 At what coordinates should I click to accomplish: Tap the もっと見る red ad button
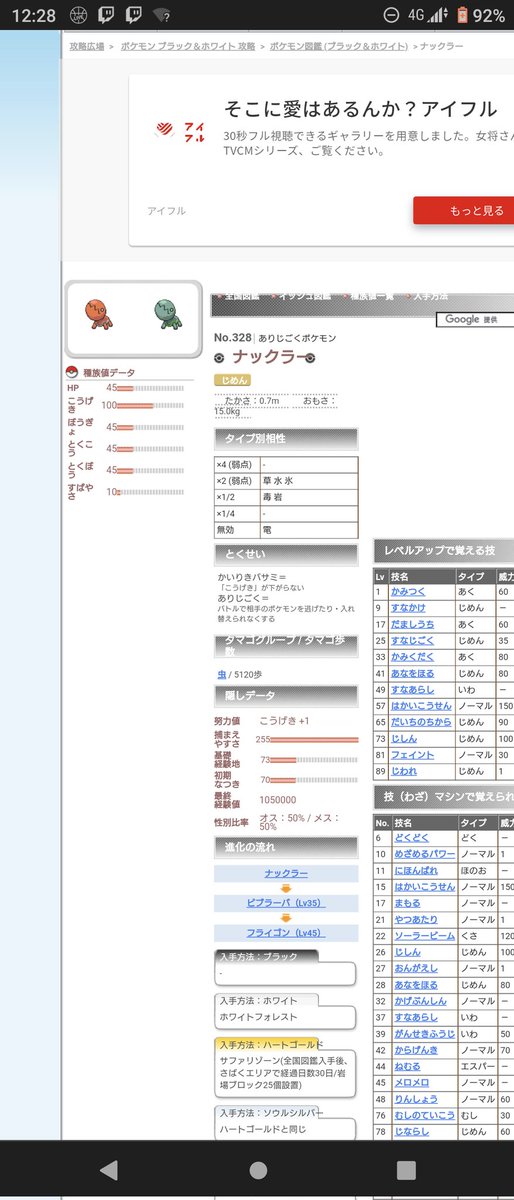click(x=463, y=210)
